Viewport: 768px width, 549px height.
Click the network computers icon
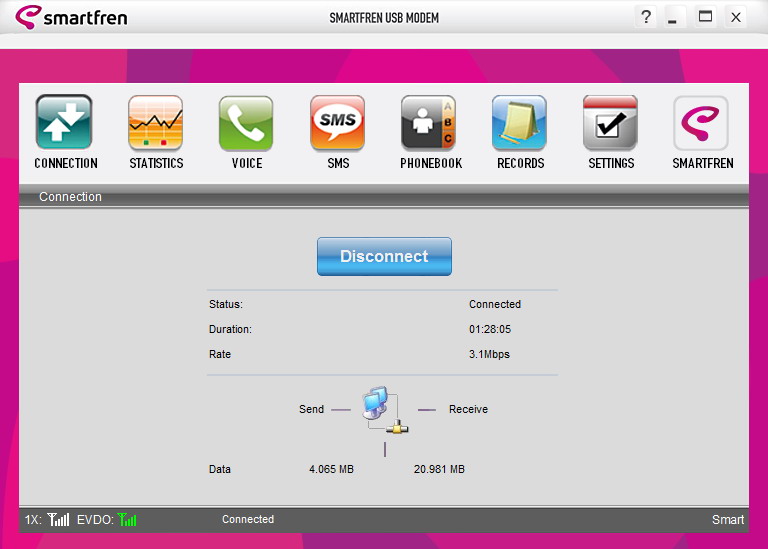click(385, 410)
